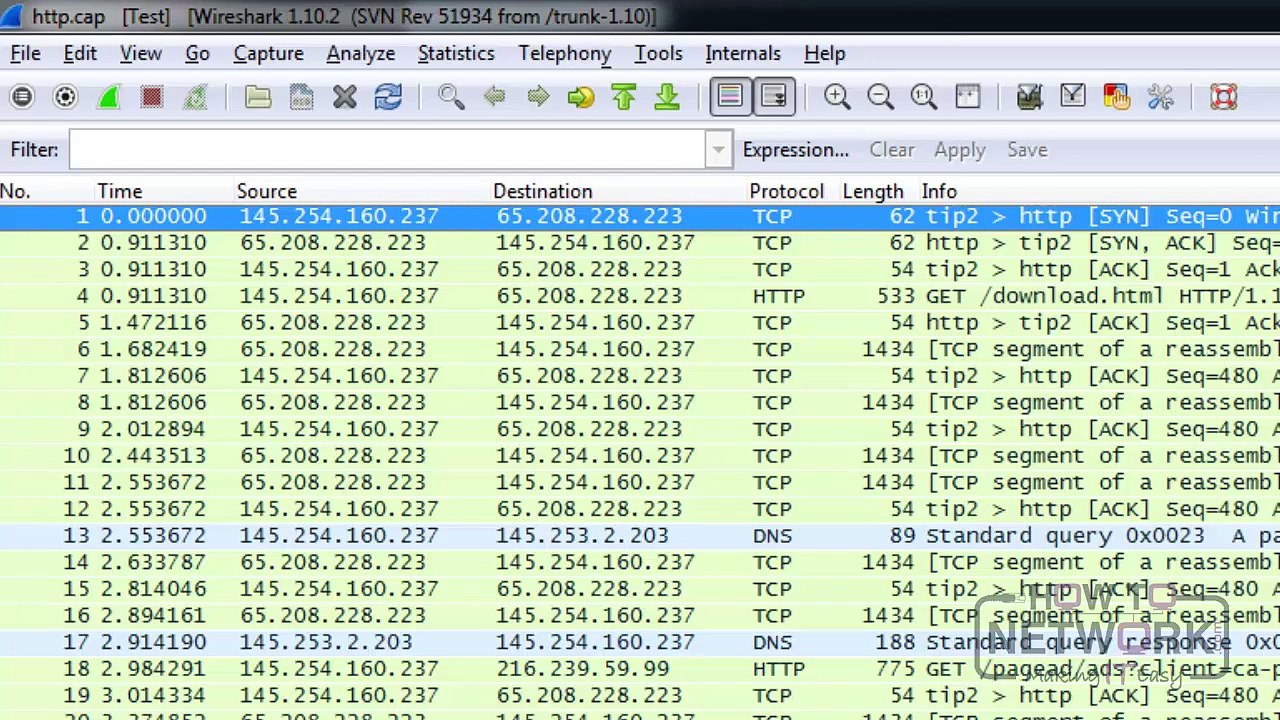Open the Filter label button
This screenshot has width=1280, height=720.
click(35, 150)
